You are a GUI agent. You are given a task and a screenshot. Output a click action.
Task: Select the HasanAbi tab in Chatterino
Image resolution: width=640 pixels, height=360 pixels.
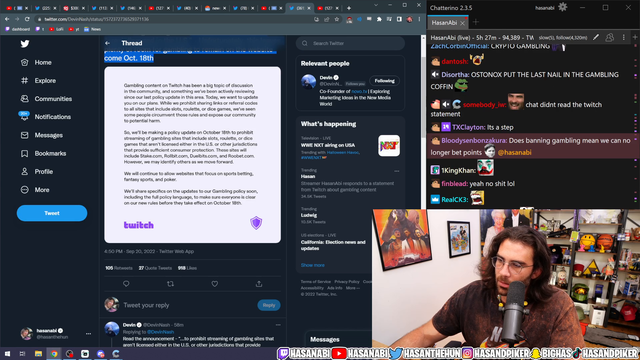444,23
